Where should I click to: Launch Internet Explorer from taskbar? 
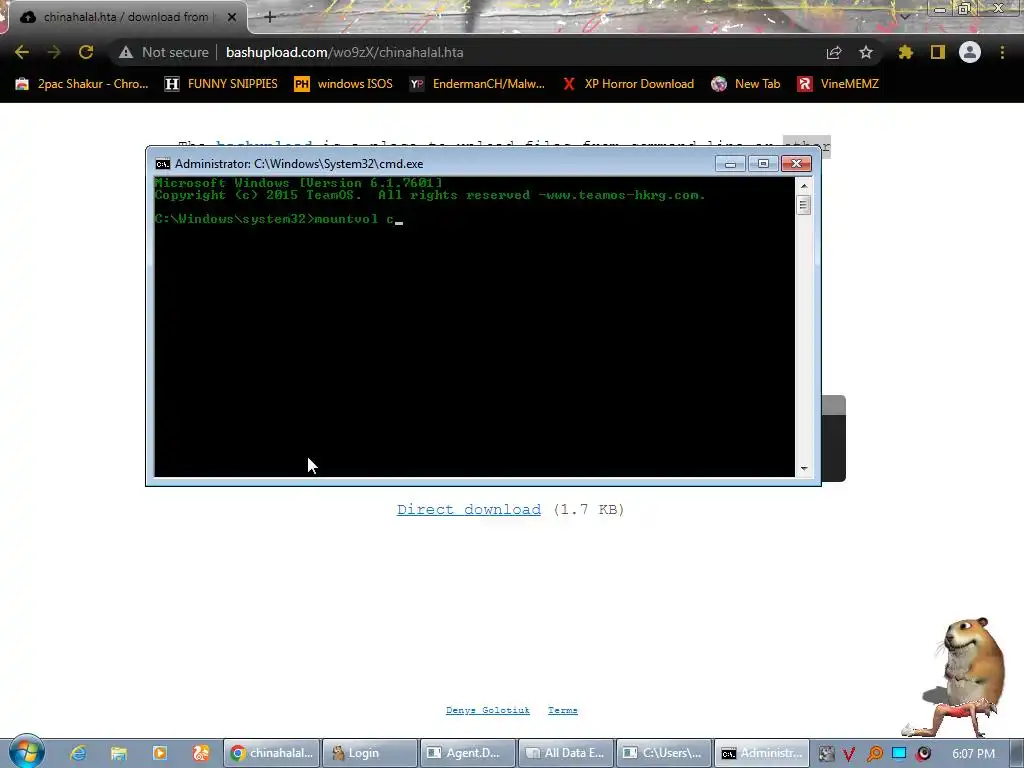[x=78, y=753]
